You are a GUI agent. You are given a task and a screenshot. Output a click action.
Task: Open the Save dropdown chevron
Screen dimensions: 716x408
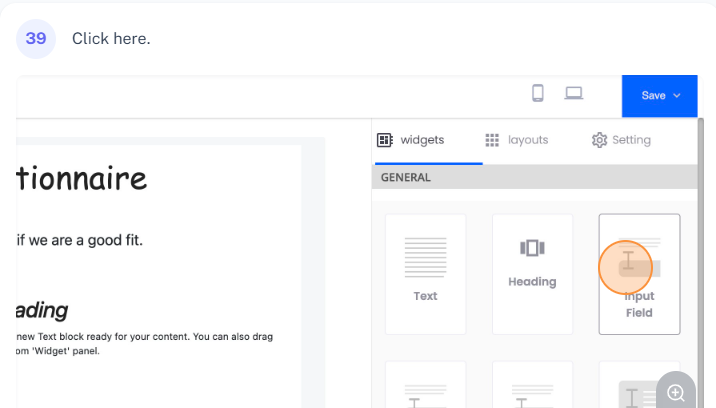[677, 96]
